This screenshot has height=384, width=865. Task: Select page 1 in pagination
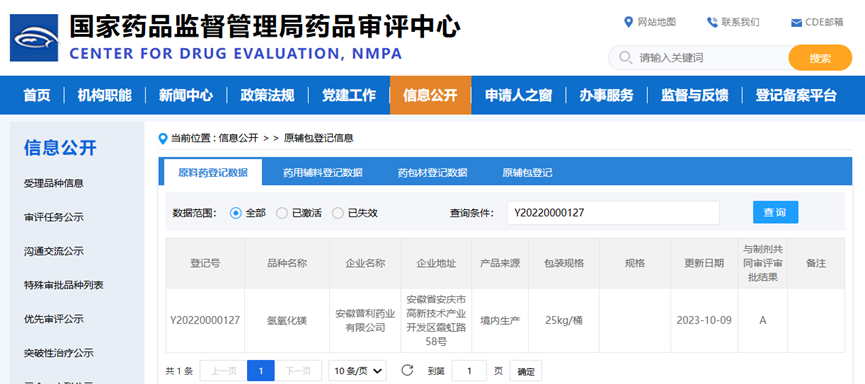click(260, 371)
